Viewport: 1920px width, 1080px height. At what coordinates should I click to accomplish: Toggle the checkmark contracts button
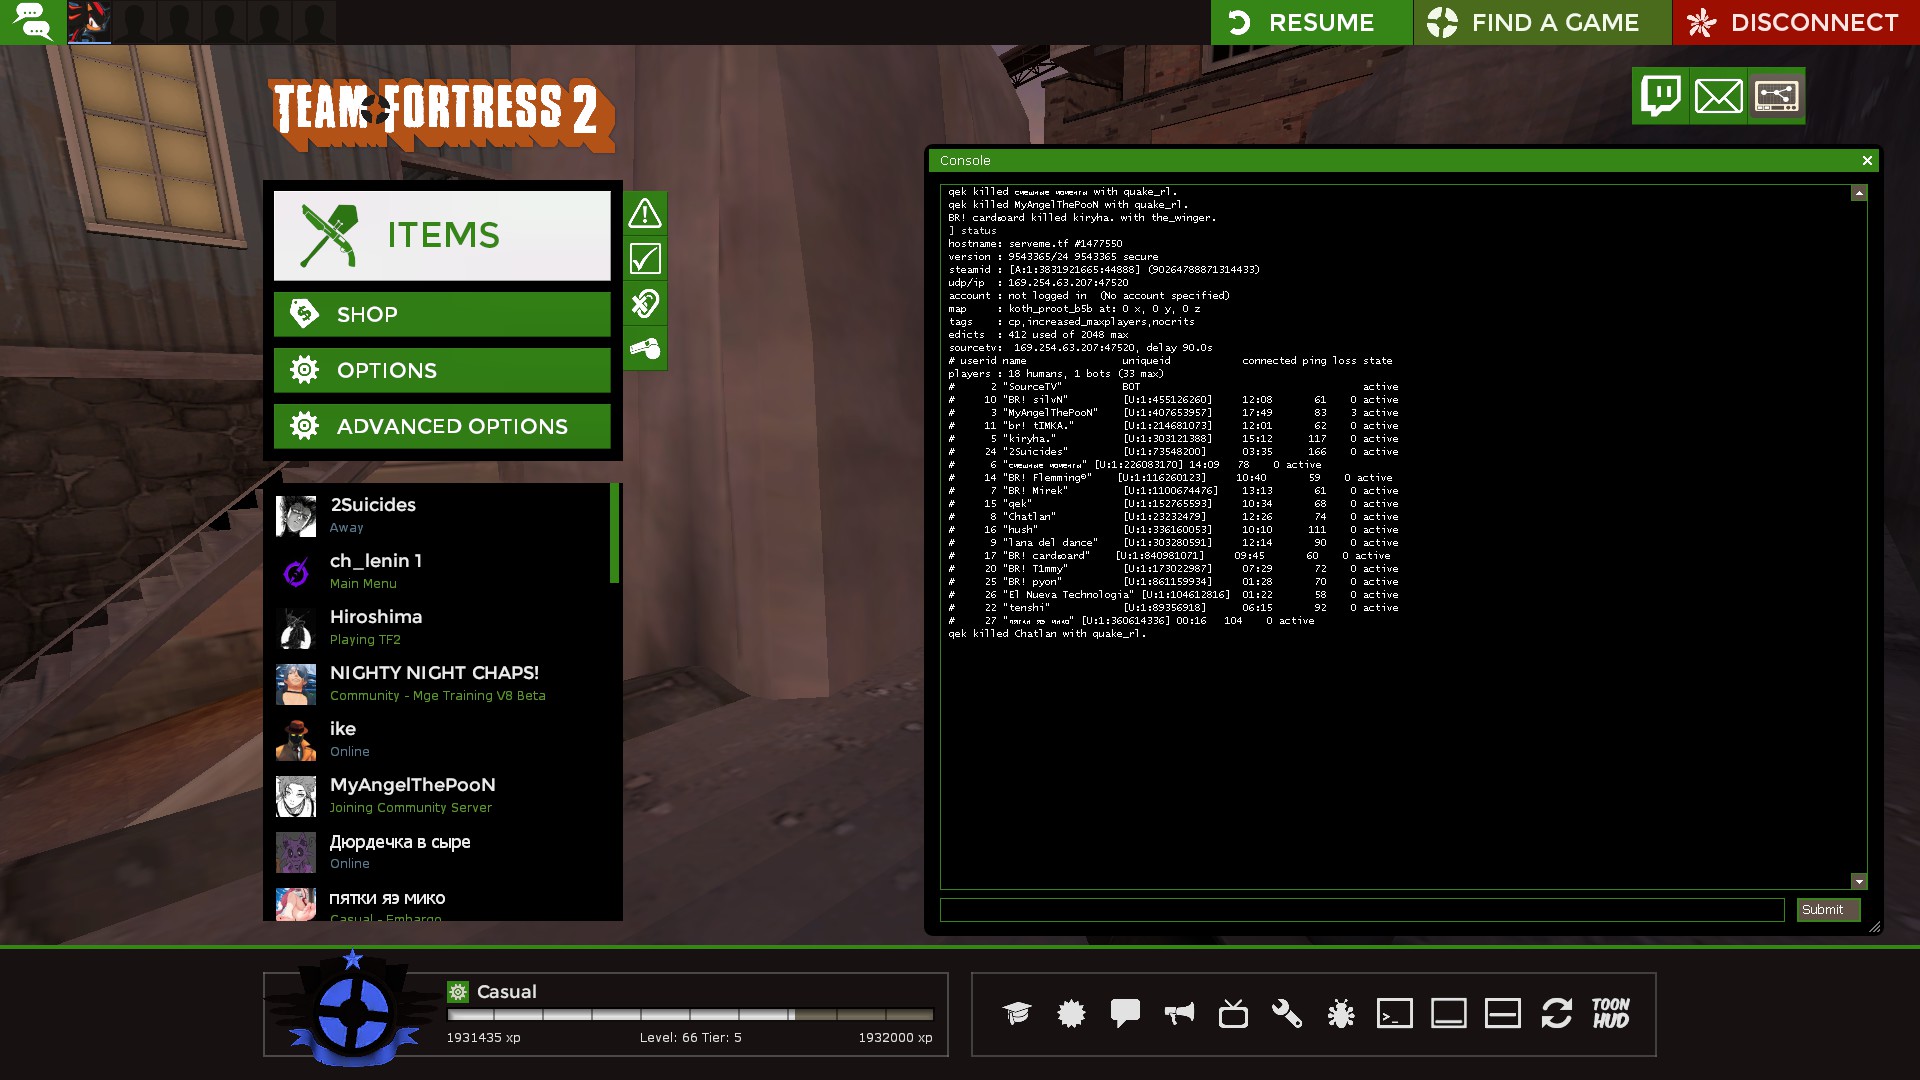[645, 259]
